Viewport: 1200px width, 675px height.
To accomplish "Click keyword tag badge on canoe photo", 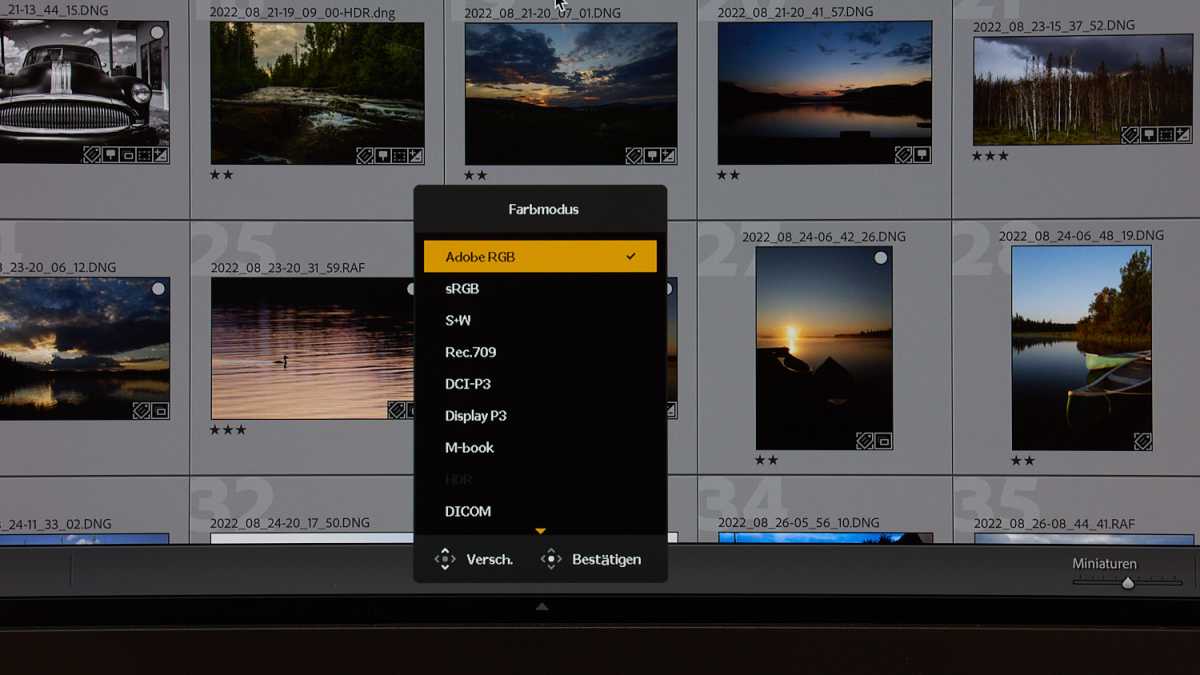I will (1142, 441).
